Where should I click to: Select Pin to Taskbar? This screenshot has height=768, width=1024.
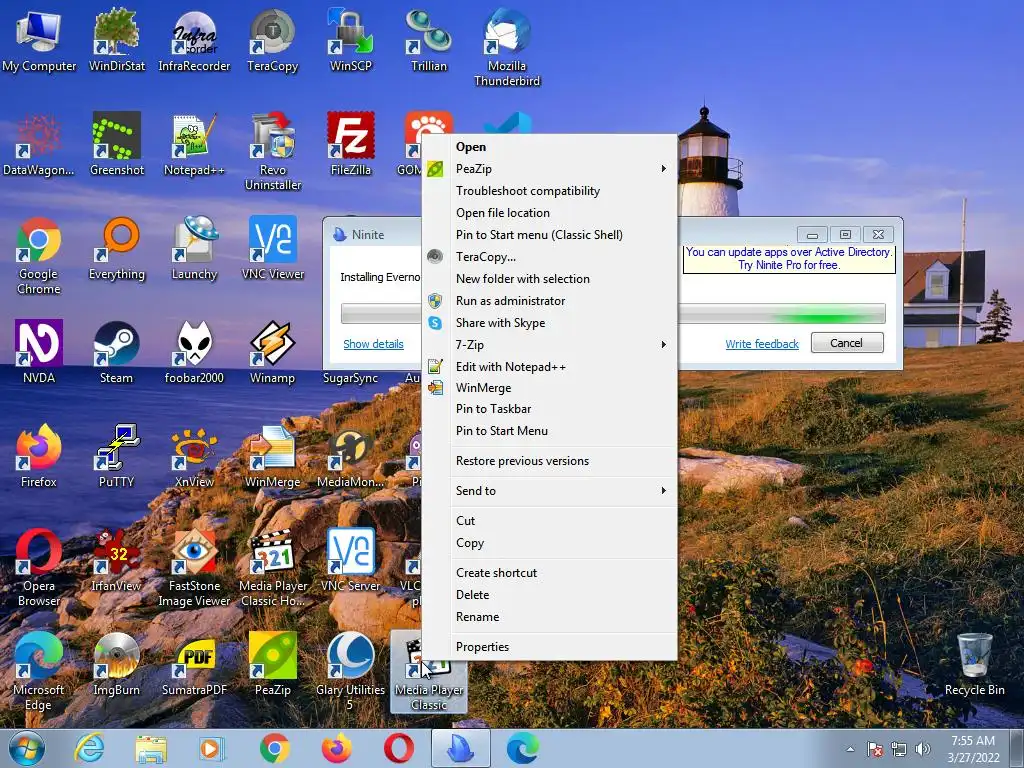[x=549, y=409]
